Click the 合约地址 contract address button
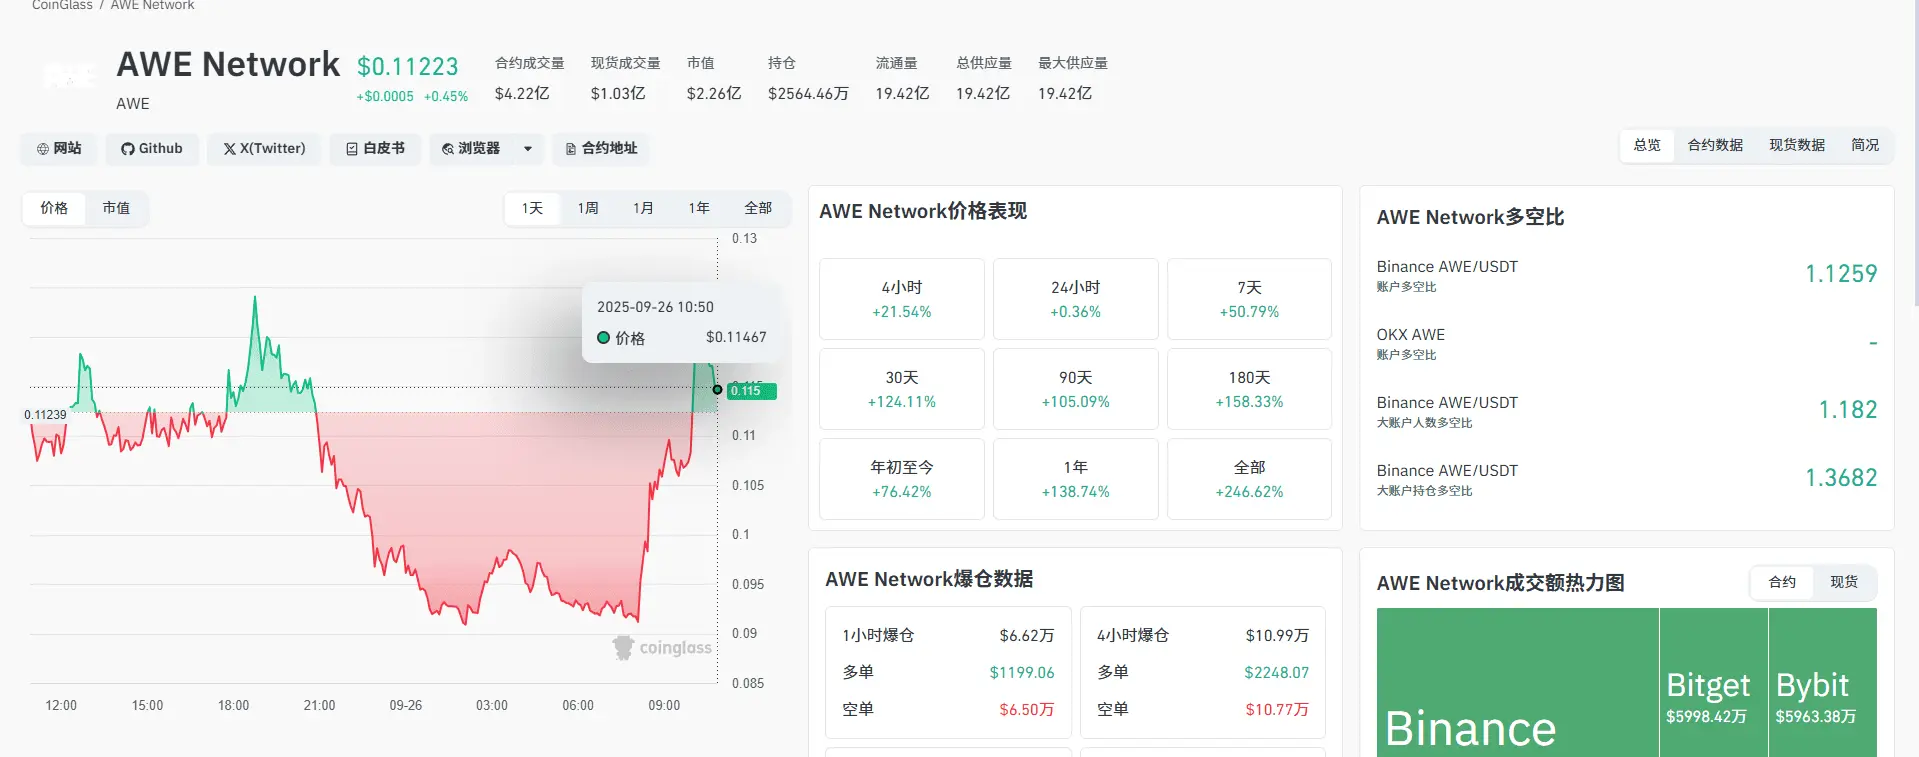The height and width of the screenshot is (757, 1919). click(x=601, y=148)
